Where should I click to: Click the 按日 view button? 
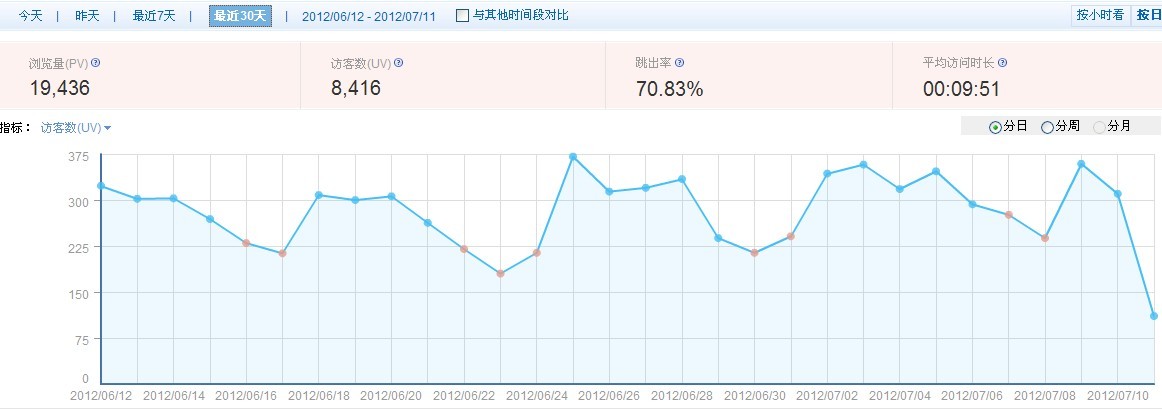coord(1147,15)
